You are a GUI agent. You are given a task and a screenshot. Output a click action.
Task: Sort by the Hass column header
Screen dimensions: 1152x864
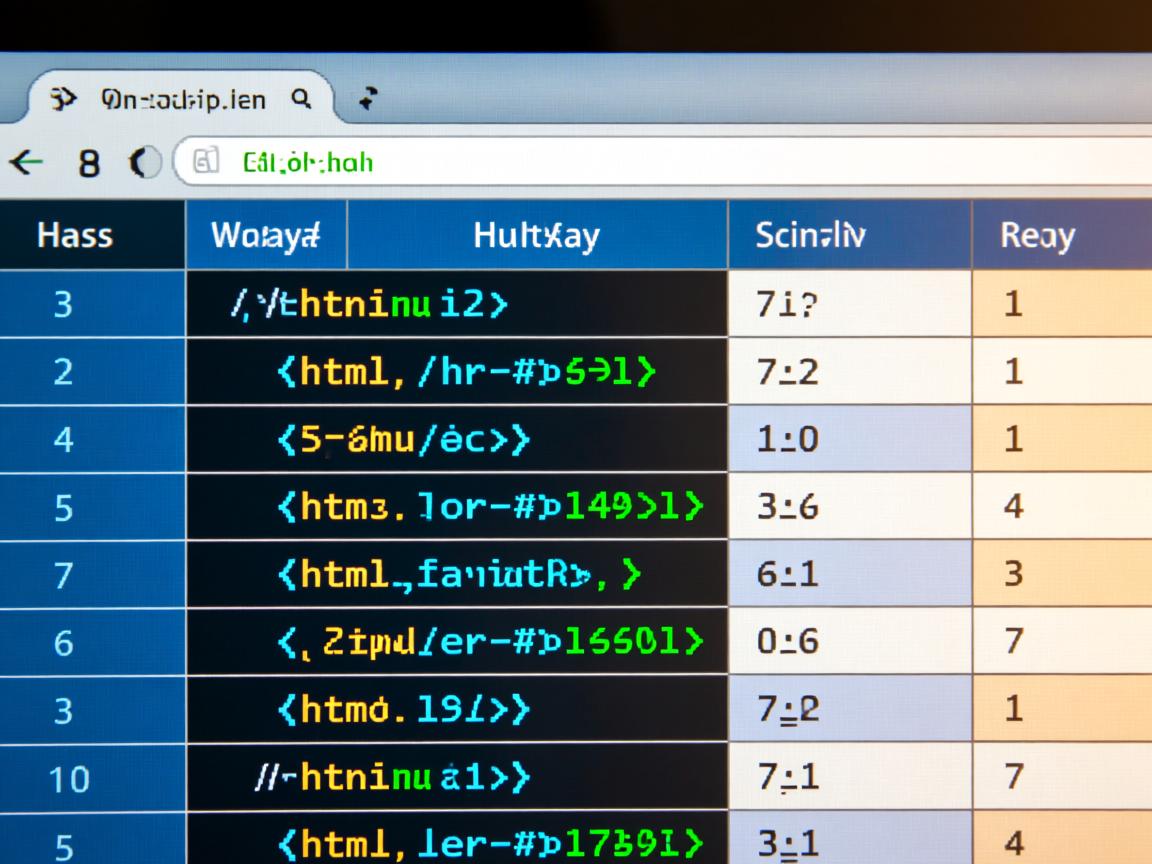(75, 236)
